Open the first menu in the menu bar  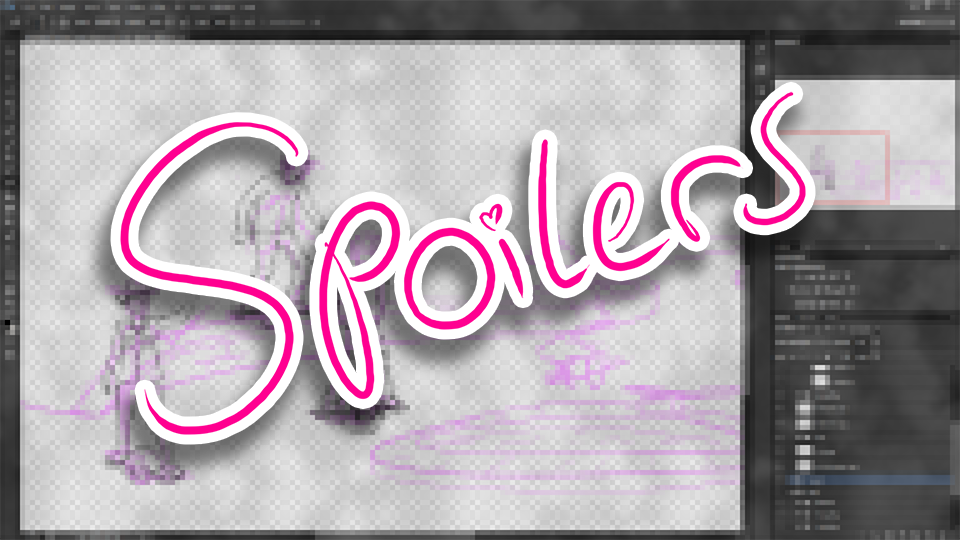pos(26,7)
